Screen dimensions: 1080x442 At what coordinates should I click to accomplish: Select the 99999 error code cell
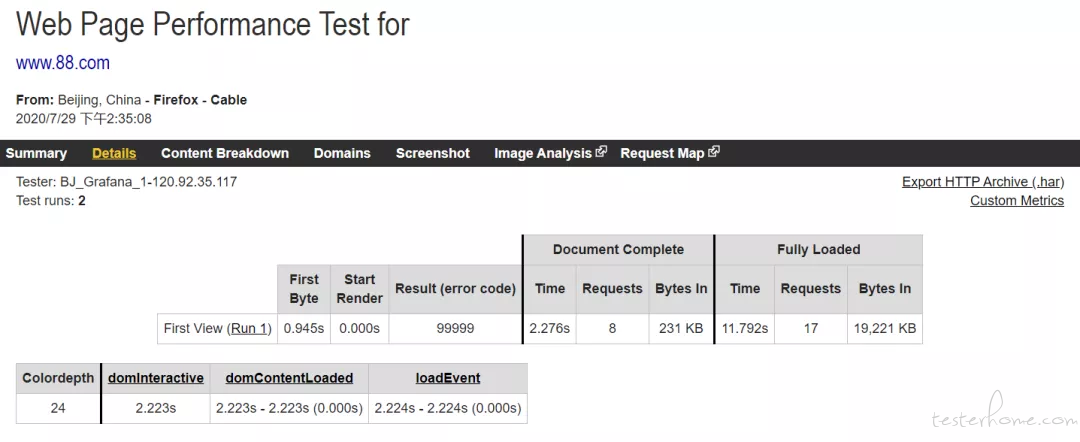tap(455, 328)
